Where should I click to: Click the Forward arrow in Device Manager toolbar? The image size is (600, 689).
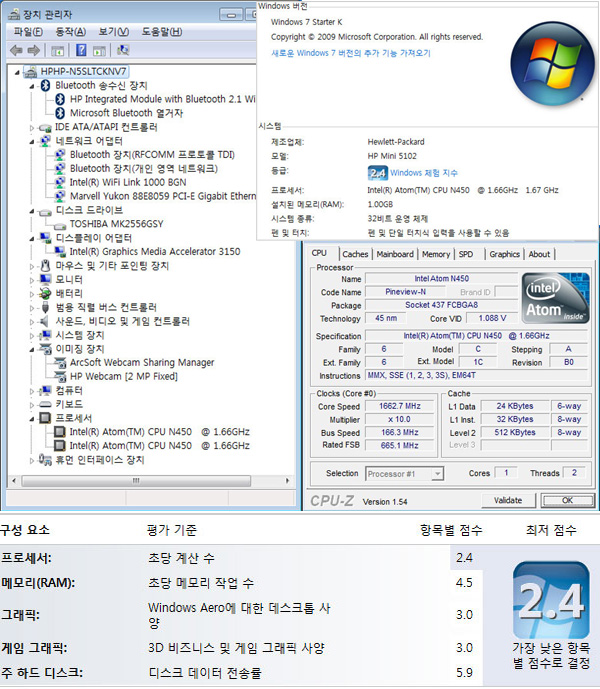click(34, 50)
